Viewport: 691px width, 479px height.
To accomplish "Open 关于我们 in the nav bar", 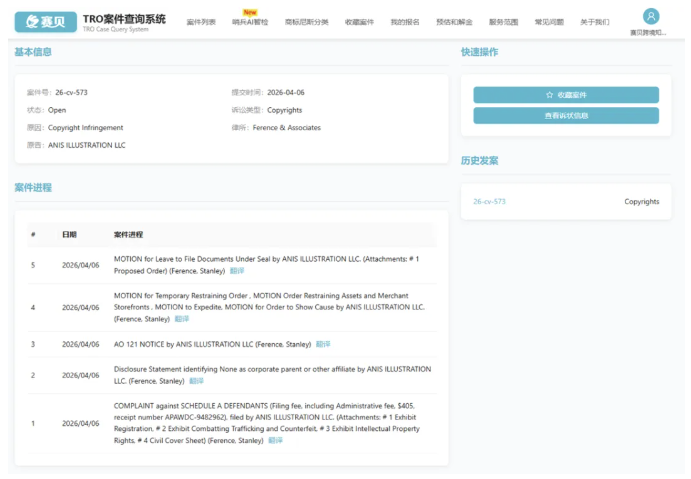I will coord(594,21).
